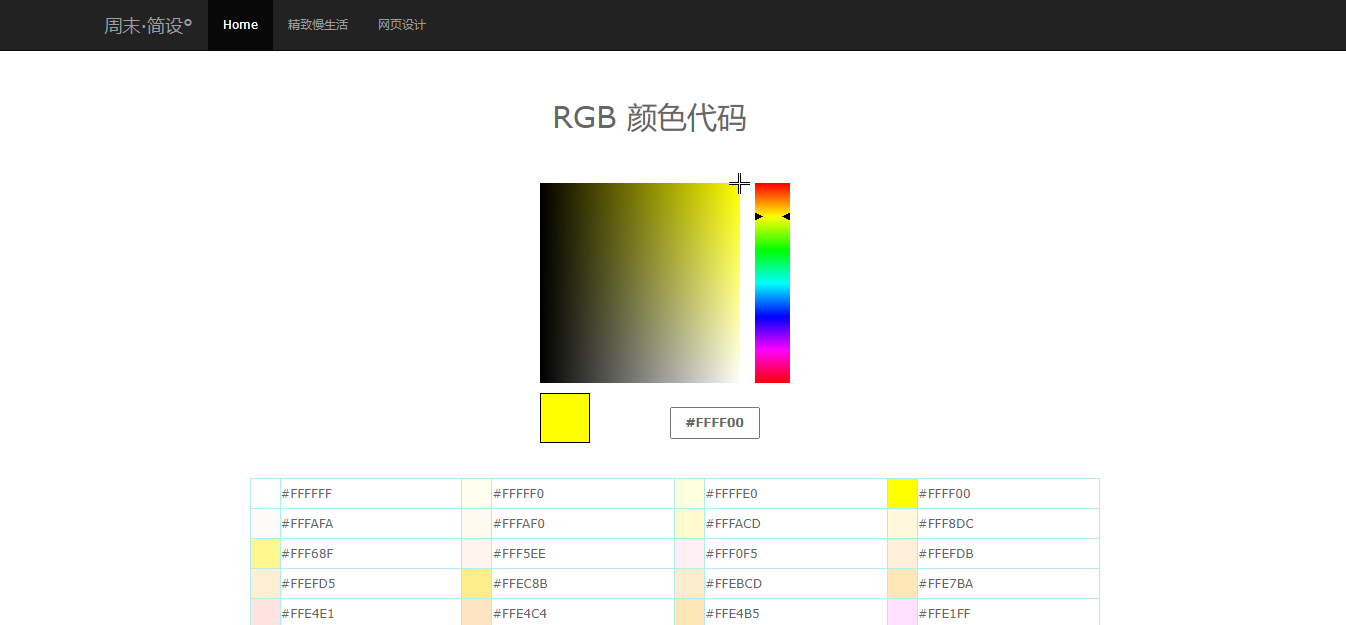
Task: Select the #FFF68F color swatch
Action: pos(266,554)
